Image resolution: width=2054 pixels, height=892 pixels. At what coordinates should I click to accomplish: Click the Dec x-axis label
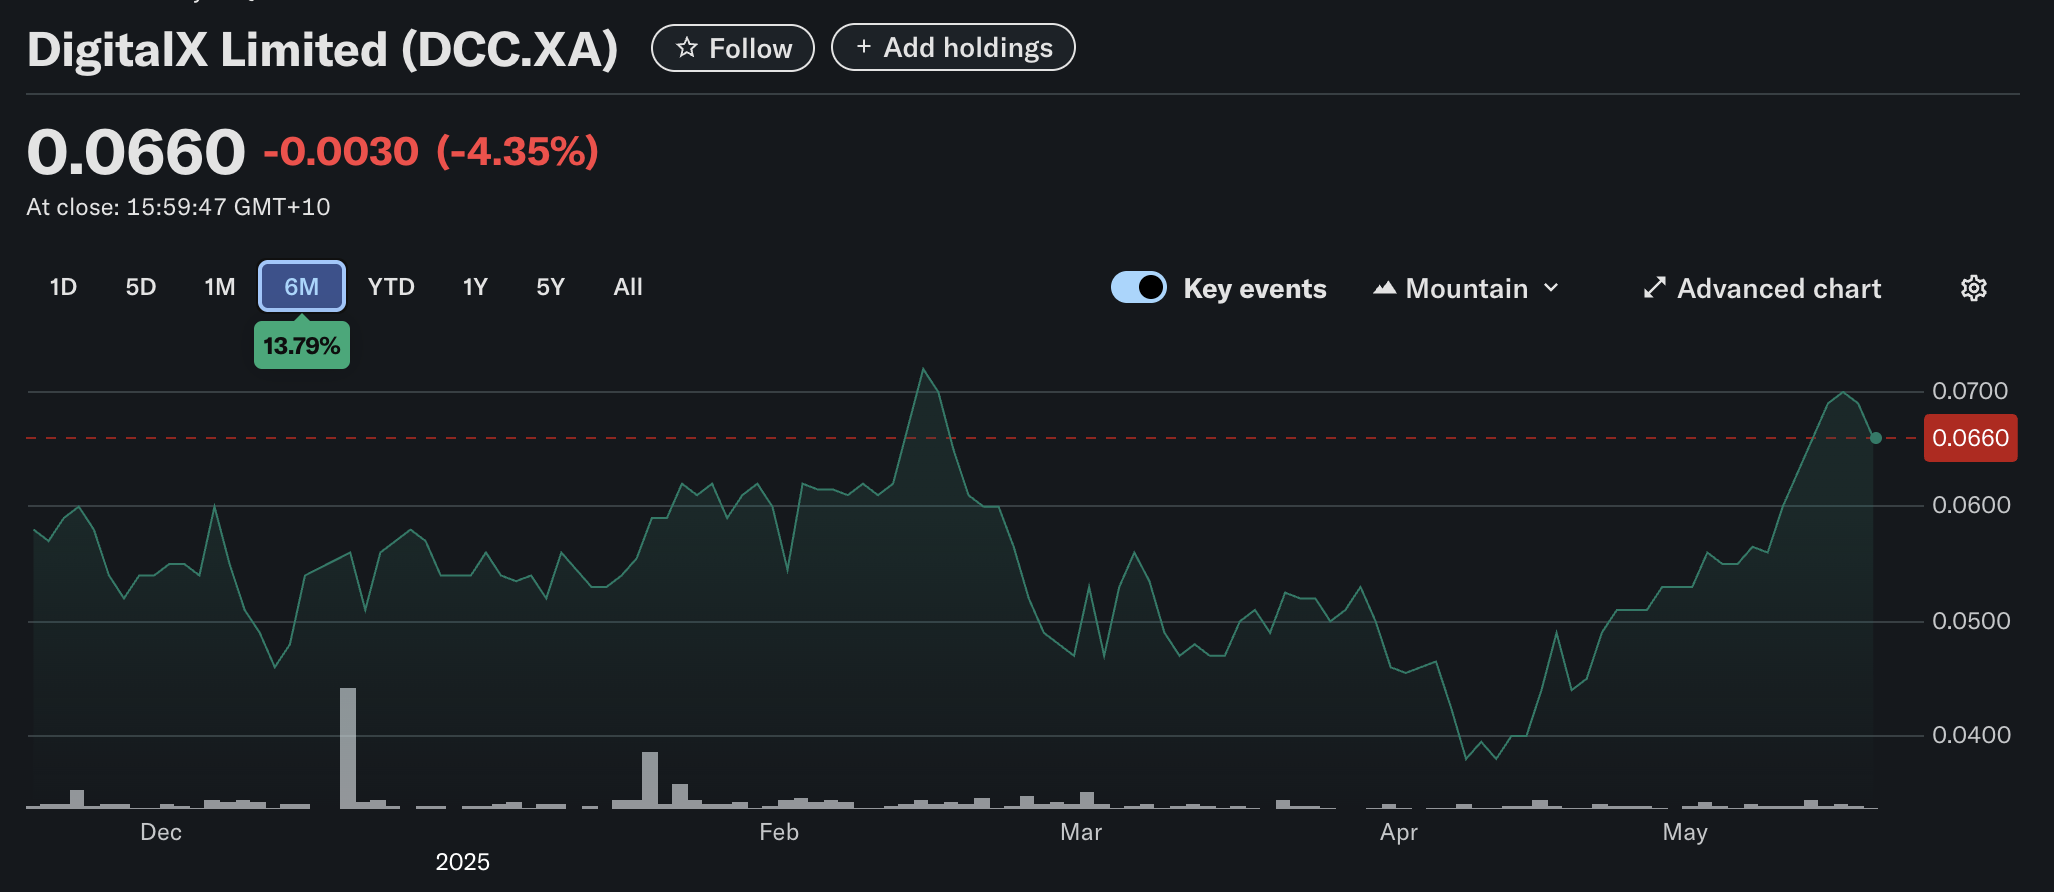pos(161,832)
